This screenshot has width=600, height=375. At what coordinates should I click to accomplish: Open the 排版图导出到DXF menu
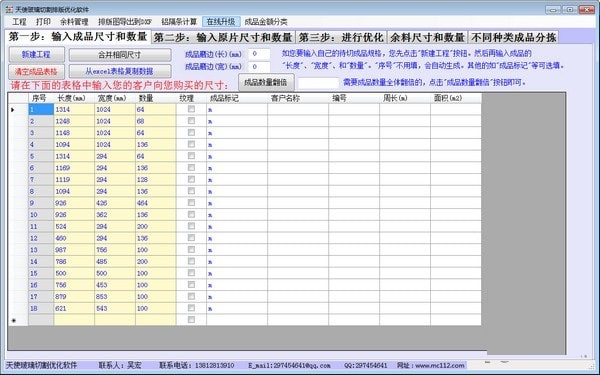[125, 22]
